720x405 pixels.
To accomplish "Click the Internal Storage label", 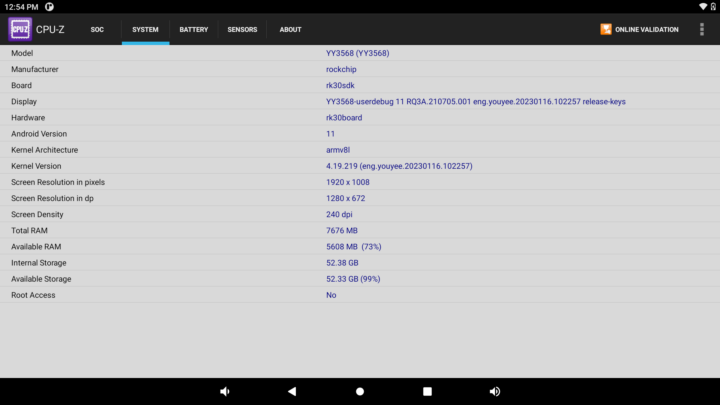I will (x=39, y=263).
